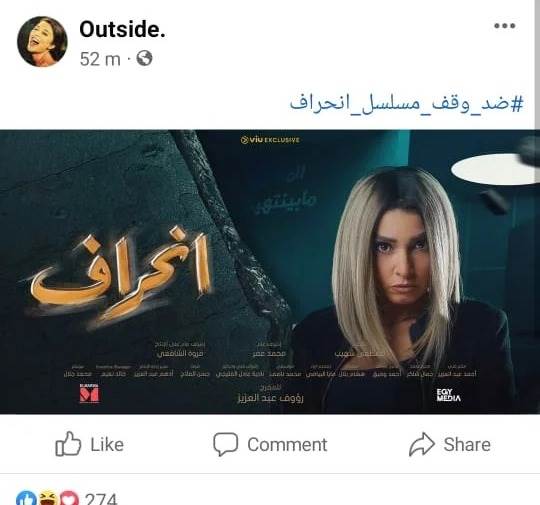Click the thumbs-up Like icon

68,444
